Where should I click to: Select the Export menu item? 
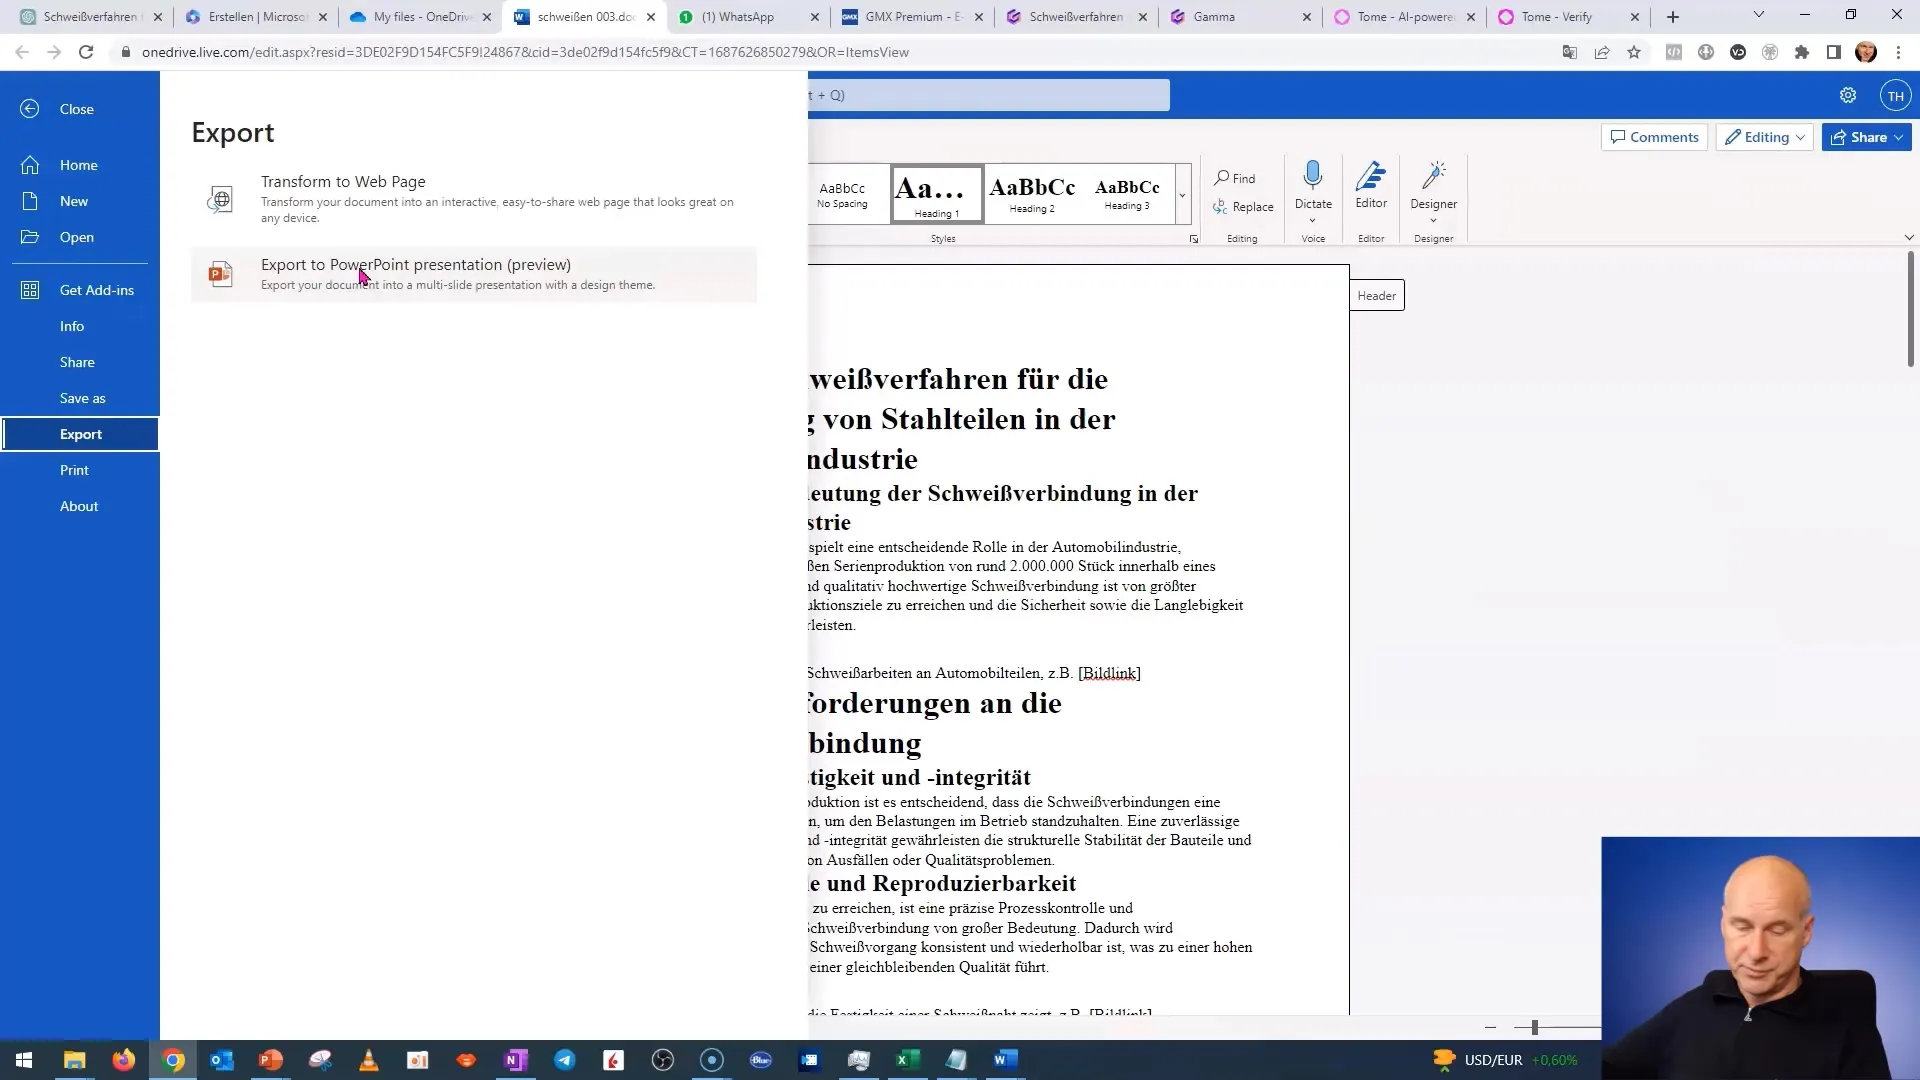(80, 434)
